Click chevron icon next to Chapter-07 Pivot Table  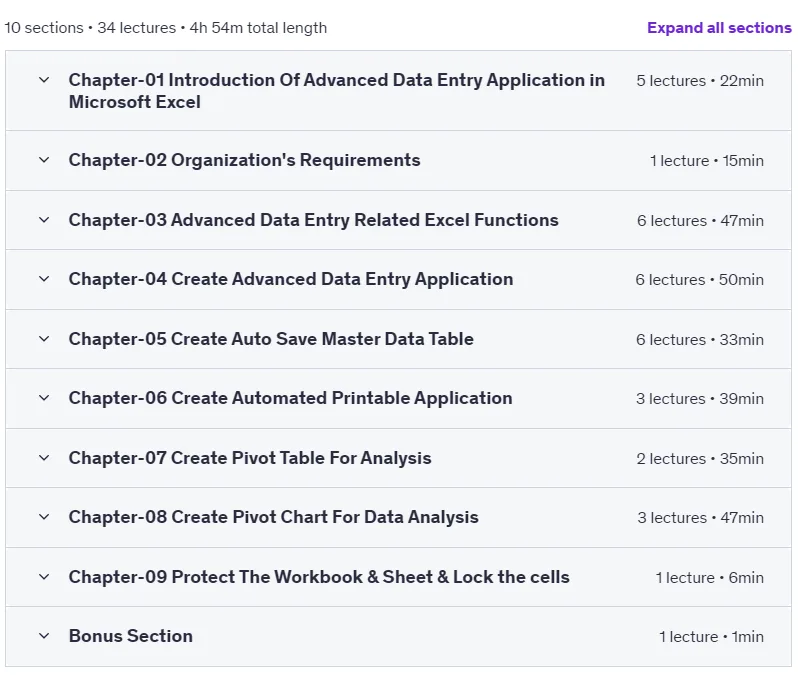(44, 458)
